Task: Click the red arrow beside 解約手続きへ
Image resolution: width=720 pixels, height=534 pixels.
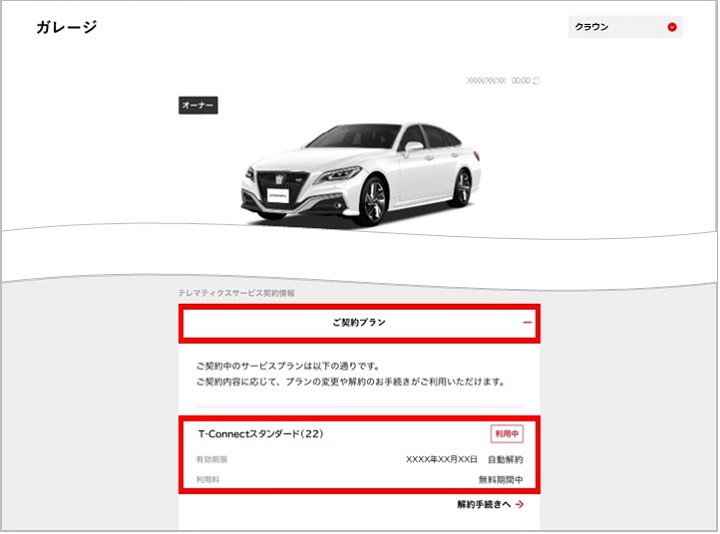Action: (x=519, y=505)
